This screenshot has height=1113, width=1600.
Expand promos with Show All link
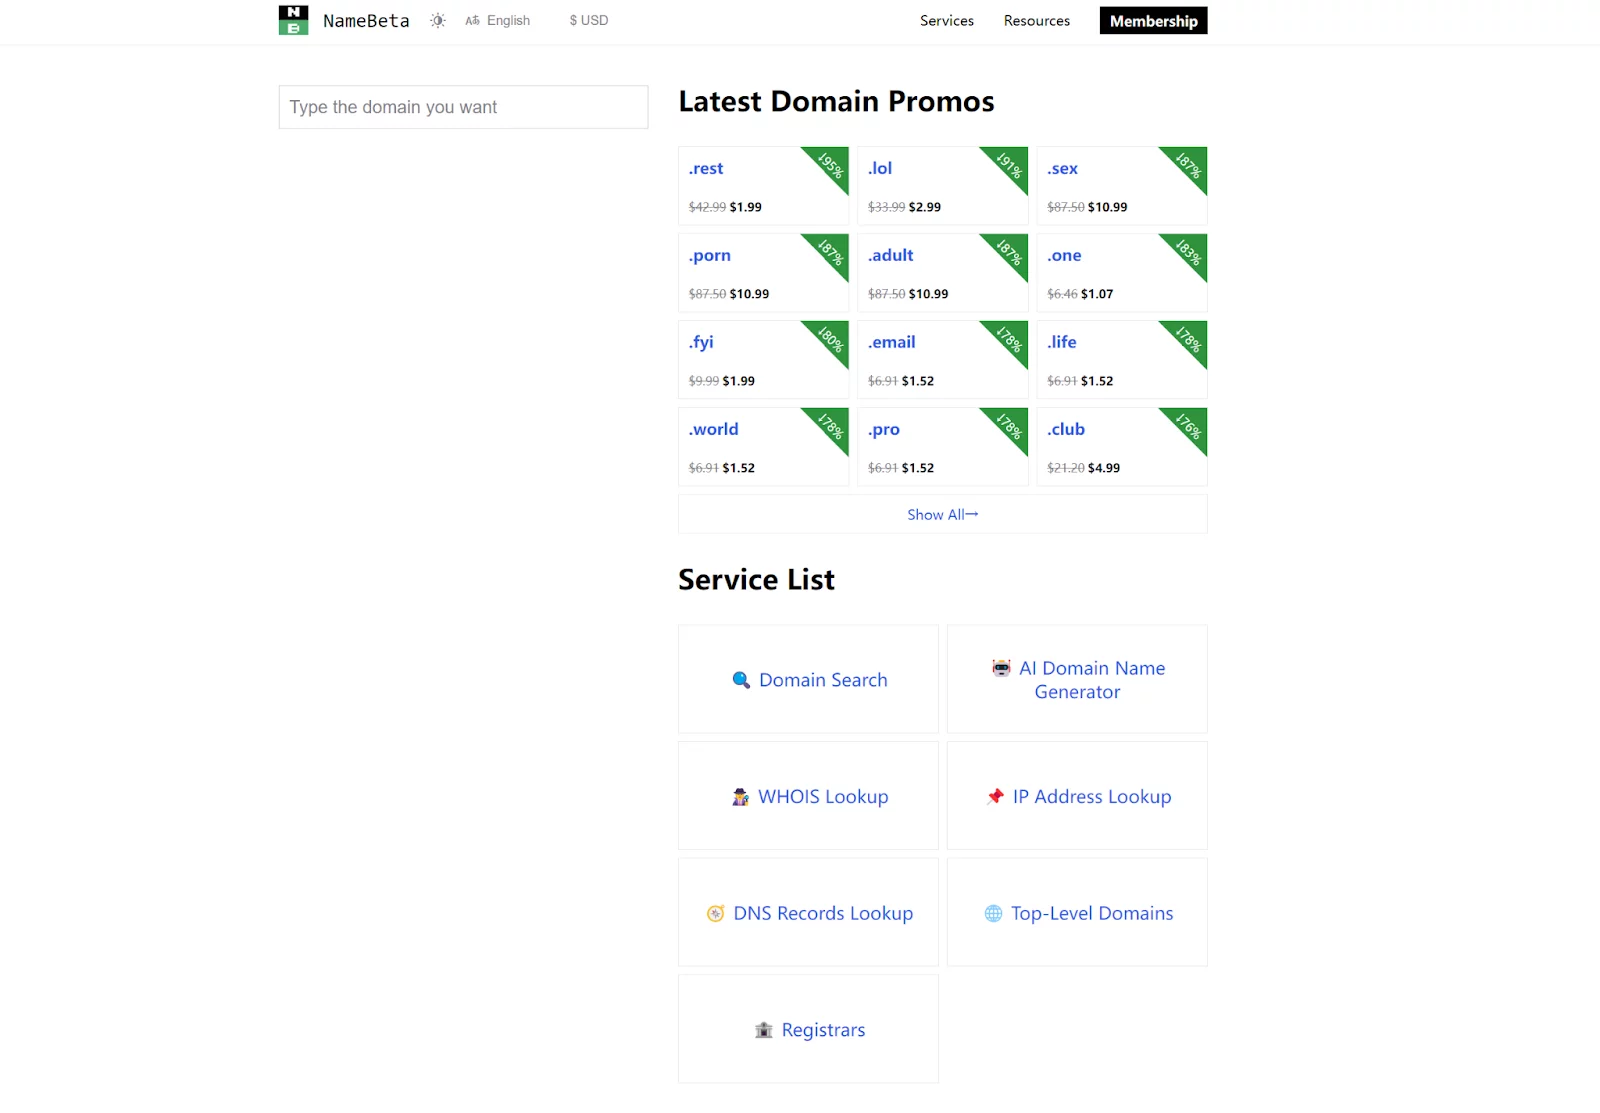(942, 515)
